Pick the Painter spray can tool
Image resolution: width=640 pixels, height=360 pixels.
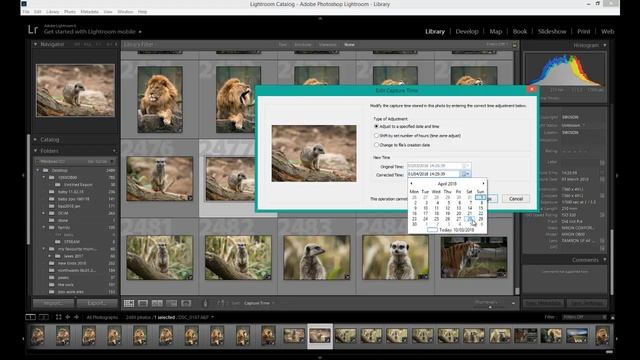click(205, 303)
